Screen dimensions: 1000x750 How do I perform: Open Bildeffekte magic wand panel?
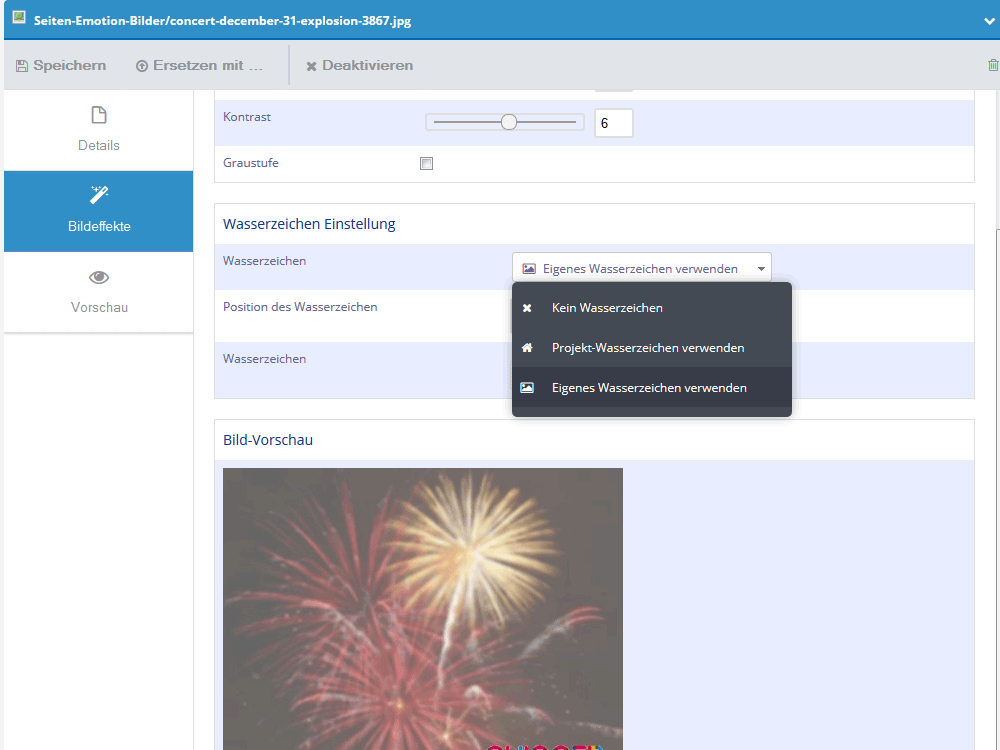pos(99,211)
